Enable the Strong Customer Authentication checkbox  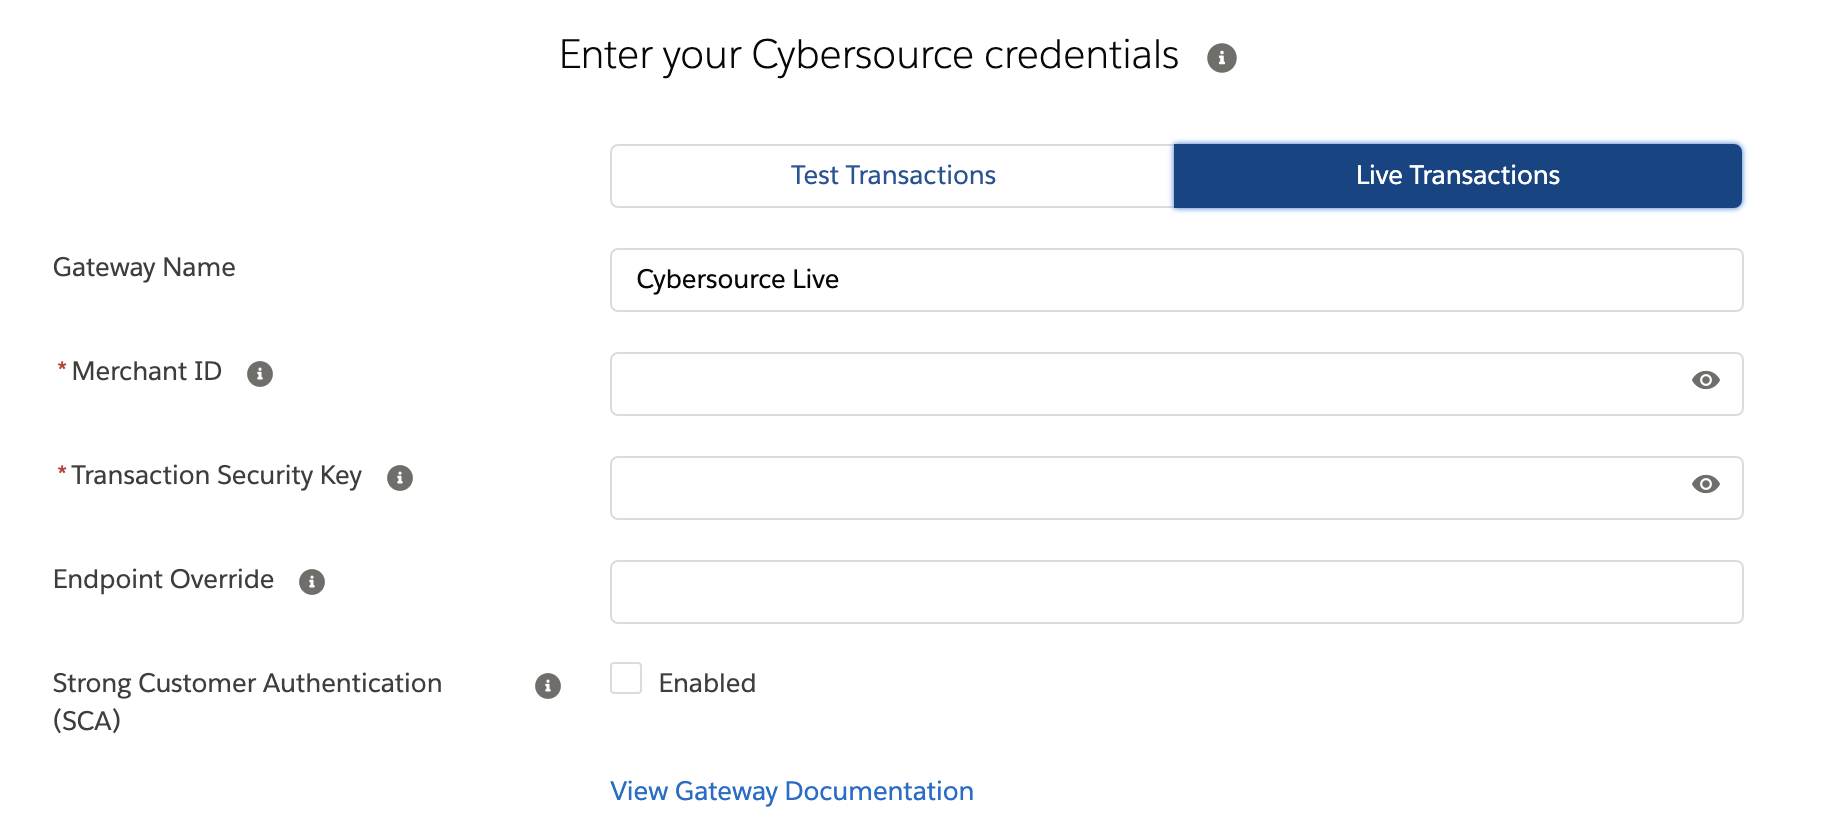pos(626,678)
